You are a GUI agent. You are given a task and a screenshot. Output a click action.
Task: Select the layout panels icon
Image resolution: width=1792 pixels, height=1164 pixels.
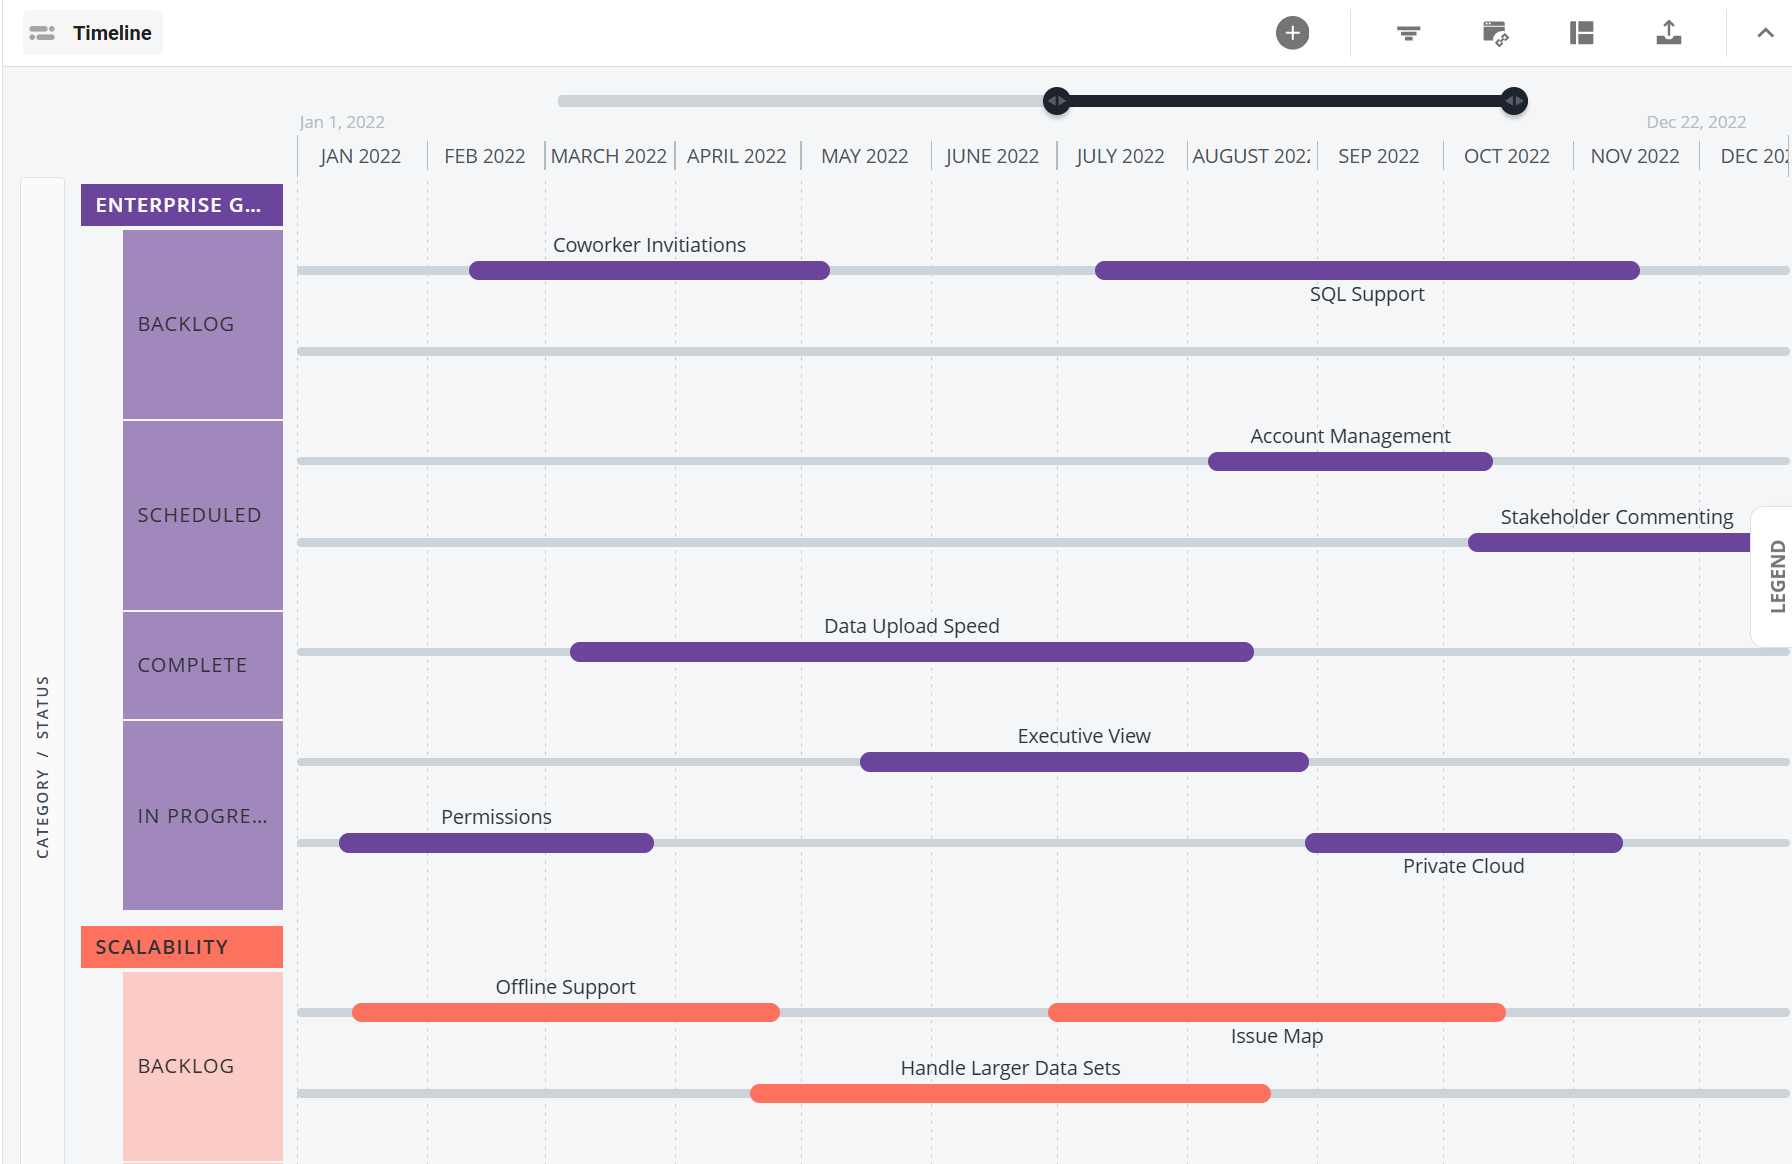click(1581, 32)
